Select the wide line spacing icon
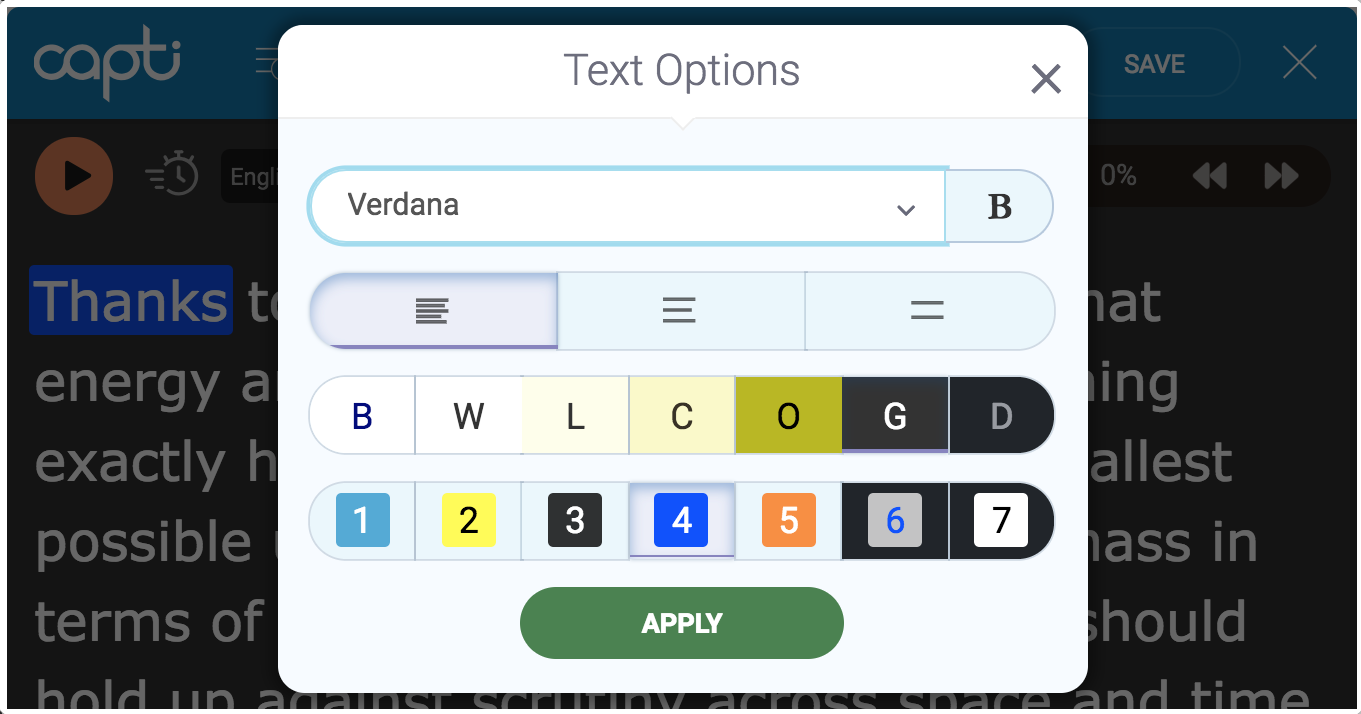Screen dimensions: 1361x714 [929, 311]
